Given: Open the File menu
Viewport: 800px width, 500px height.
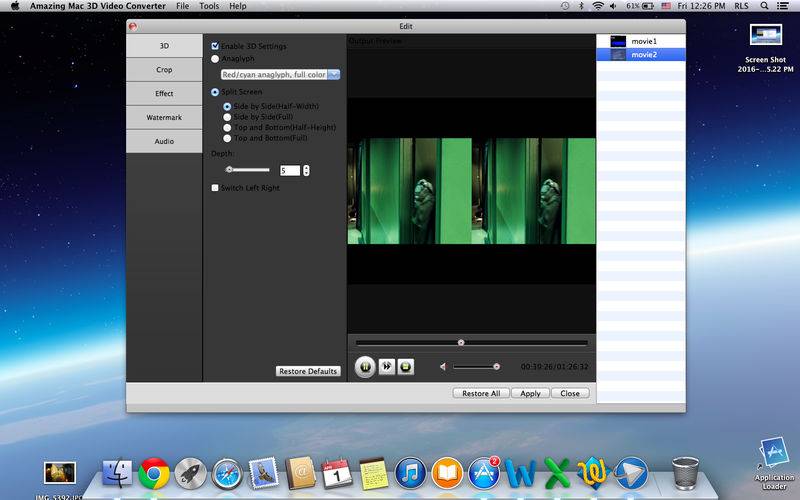Looking at the screenshot, I should pyautogui.click(x=182, y=6).
